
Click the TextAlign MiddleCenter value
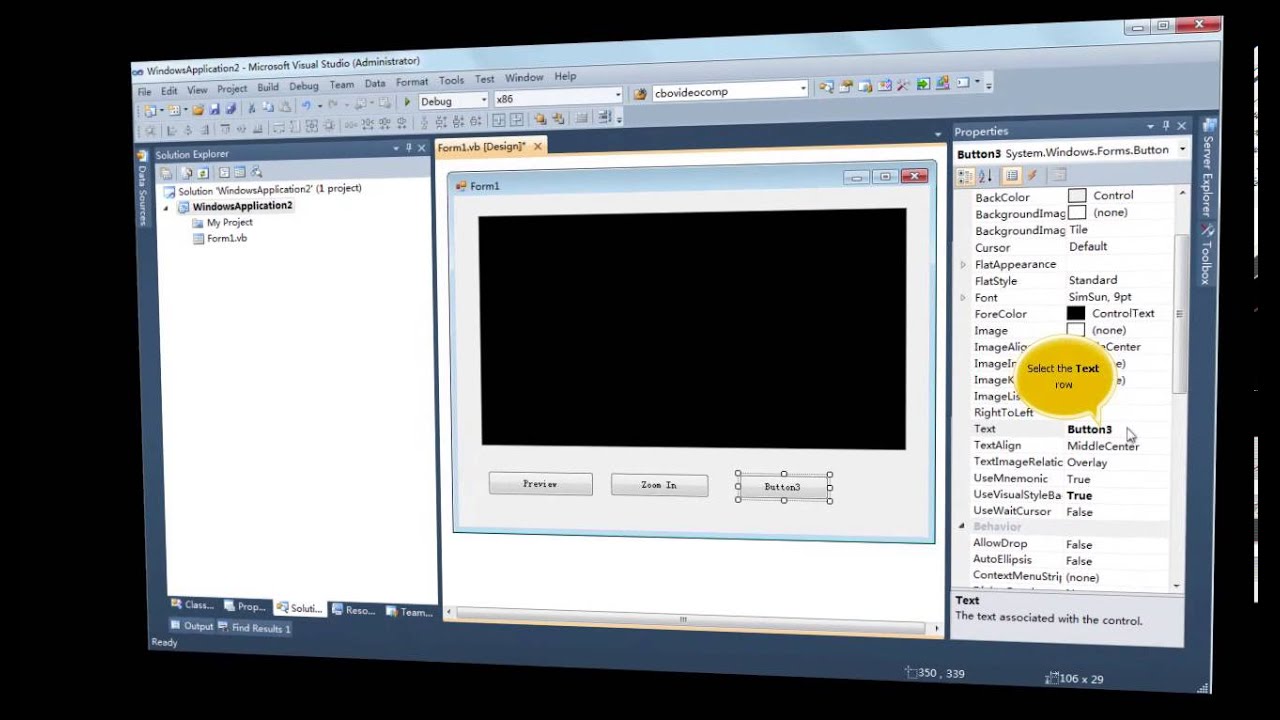(1102, 446)
